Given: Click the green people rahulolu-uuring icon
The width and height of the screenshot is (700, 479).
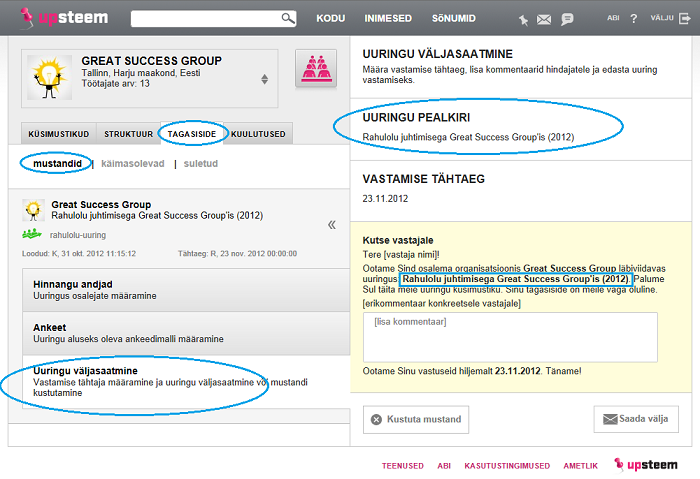Looking at the screenshot, I should tap(32, 234).
